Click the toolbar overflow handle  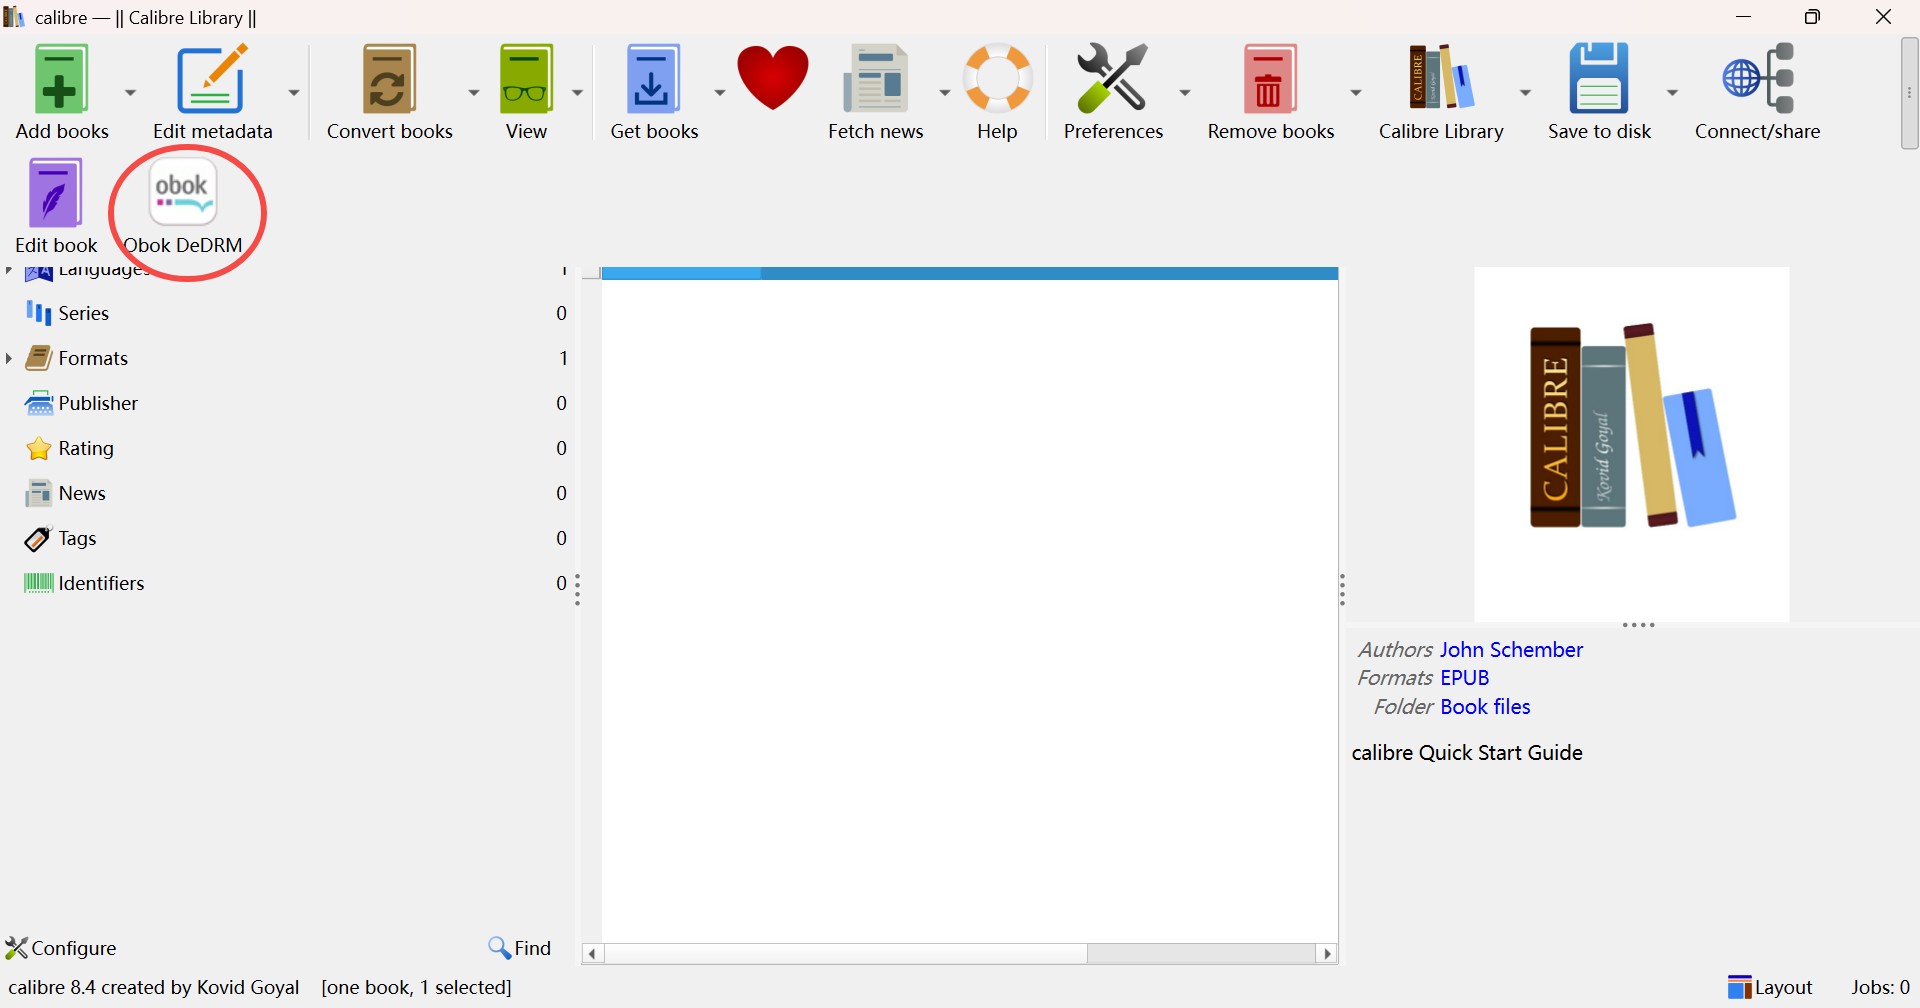tap(1909, 93)
